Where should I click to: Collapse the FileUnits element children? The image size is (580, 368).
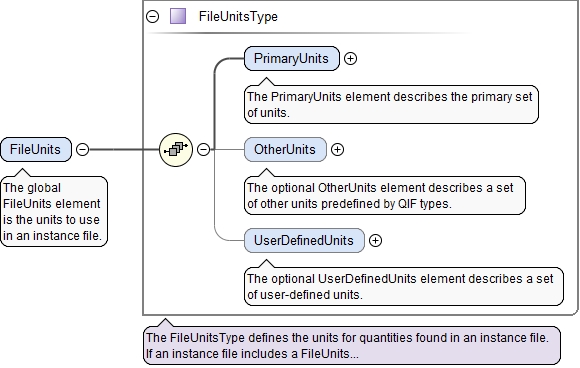click(82, 149)
